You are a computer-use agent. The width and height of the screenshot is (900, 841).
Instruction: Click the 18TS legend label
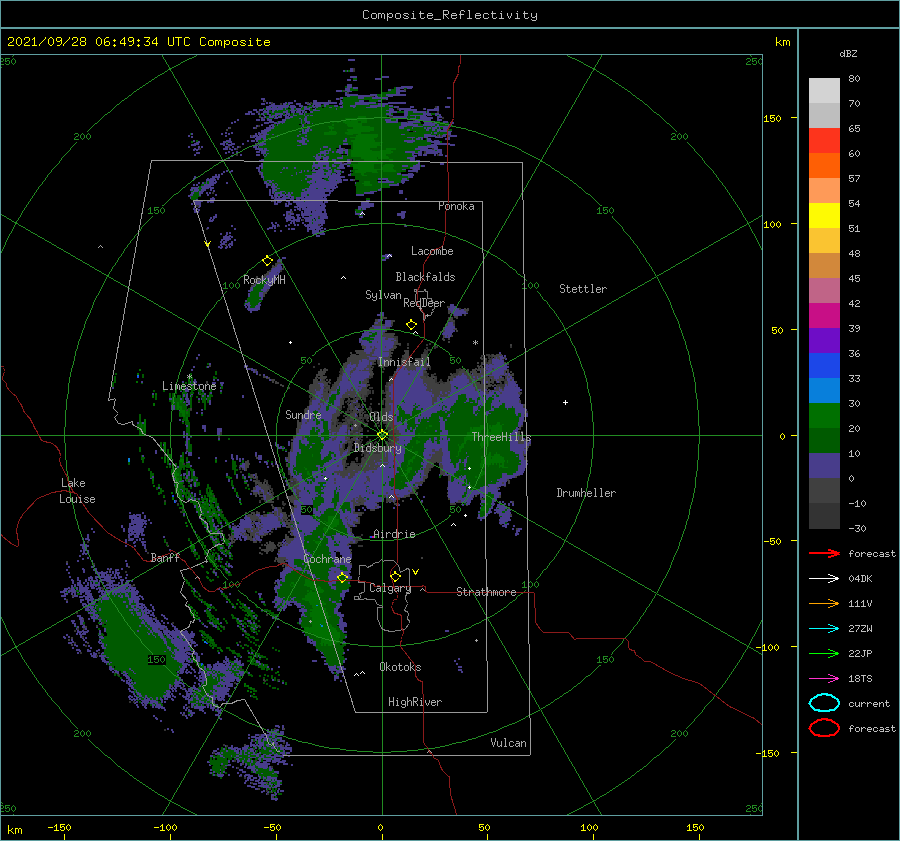(860, 679)
